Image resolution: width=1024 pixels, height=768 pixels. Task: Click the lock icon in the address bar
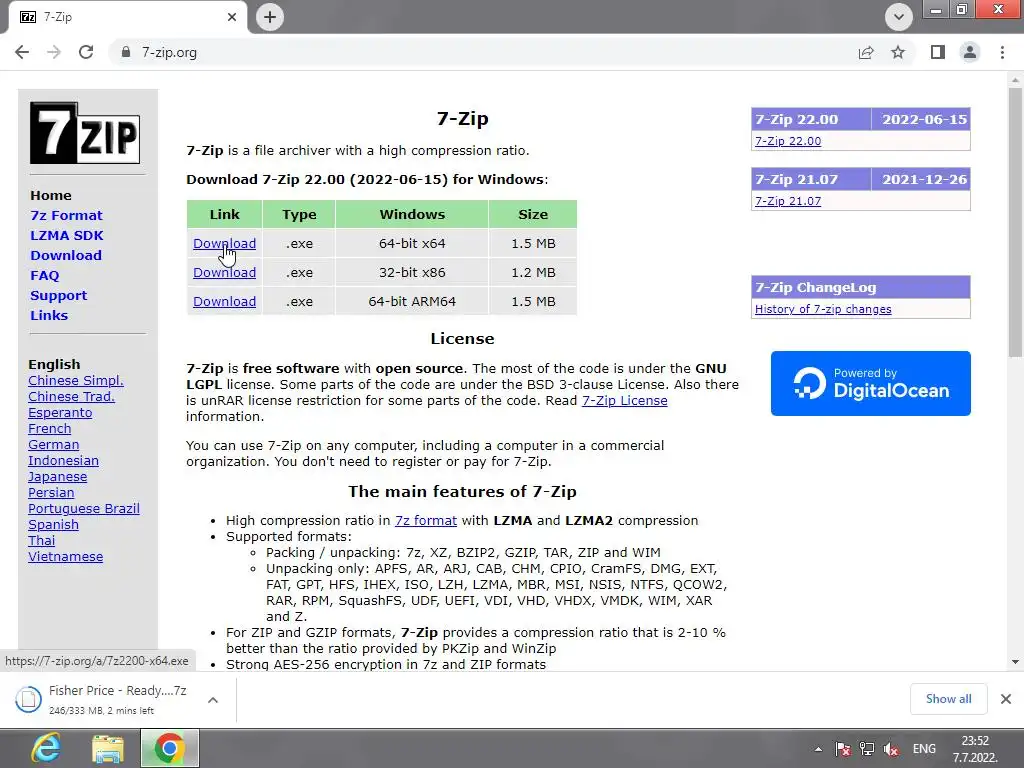click(x=126, y=52)
